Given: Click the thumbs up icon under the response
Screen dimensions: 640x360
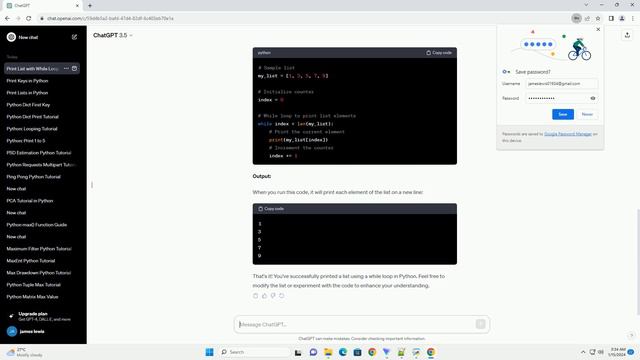Looking at the screenshot, I should point(264,296).
